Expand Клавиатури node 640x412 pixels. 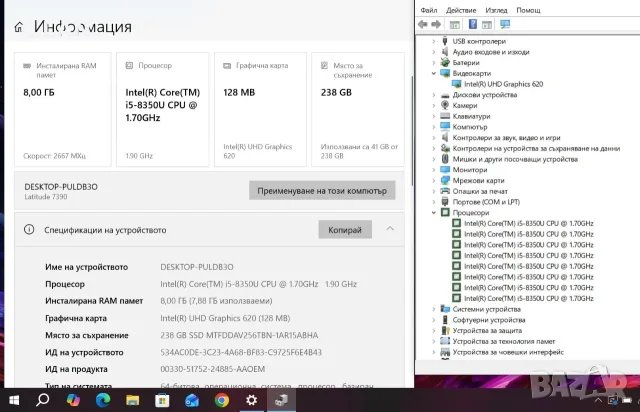[x=433, y=116]
